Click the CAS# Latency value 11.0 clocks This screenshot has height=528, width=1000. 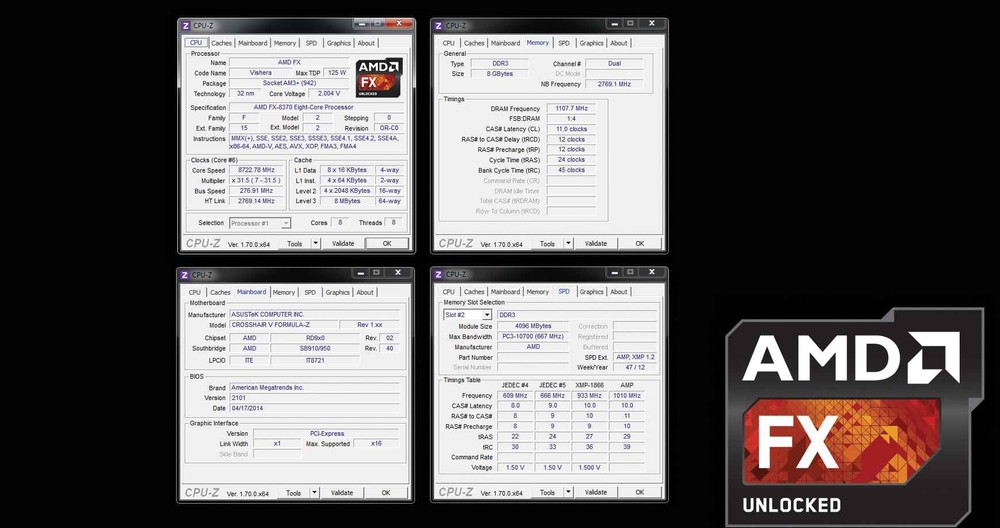[x=571, y=129]
